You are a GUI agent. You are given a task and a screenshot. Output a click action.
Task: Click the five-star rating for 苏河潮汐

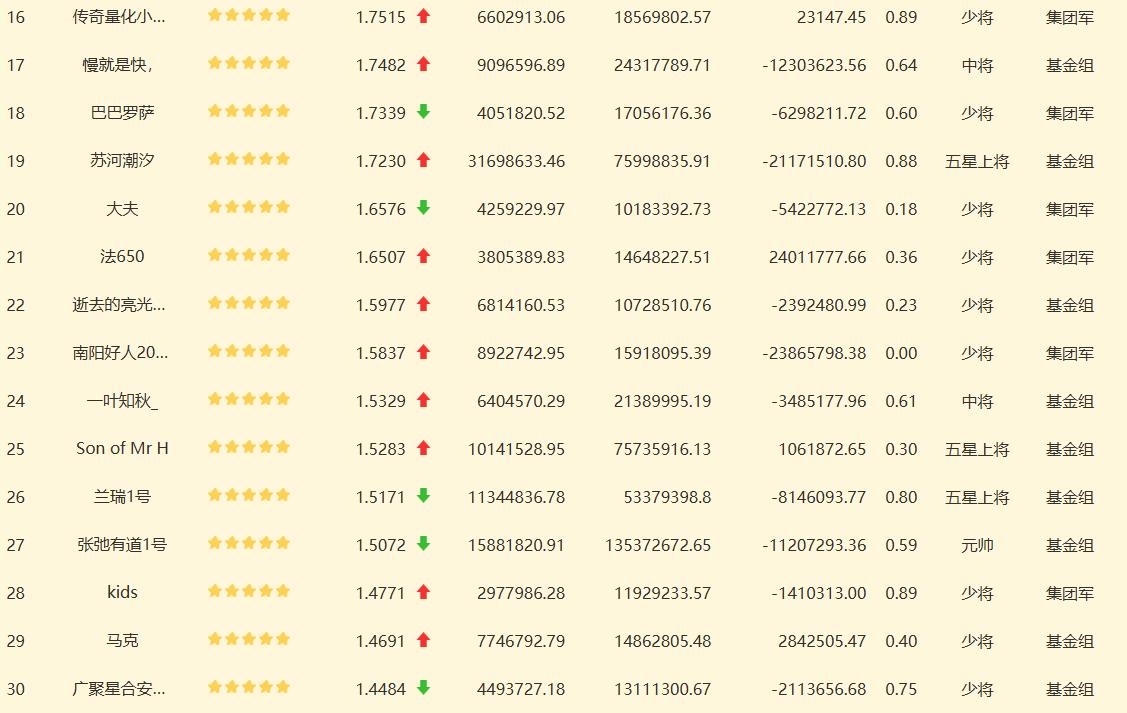tap(249, 160)
